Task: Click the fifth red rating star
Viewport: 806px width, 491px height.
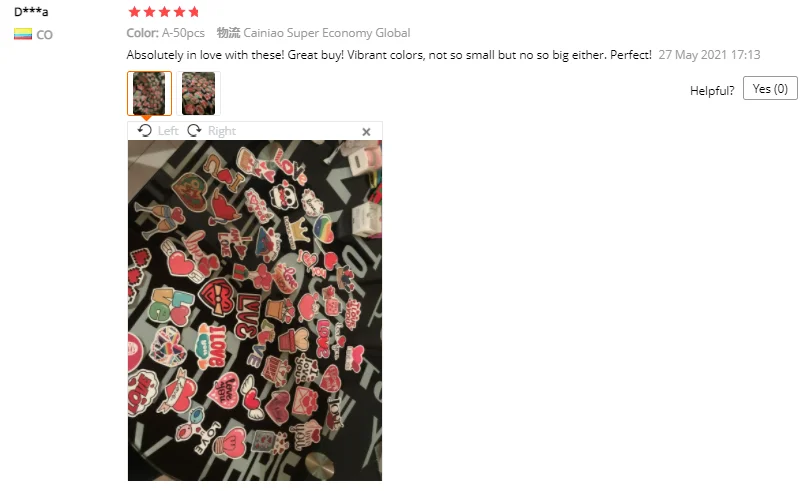Action: pyautogui.click(x=194, y=12)
